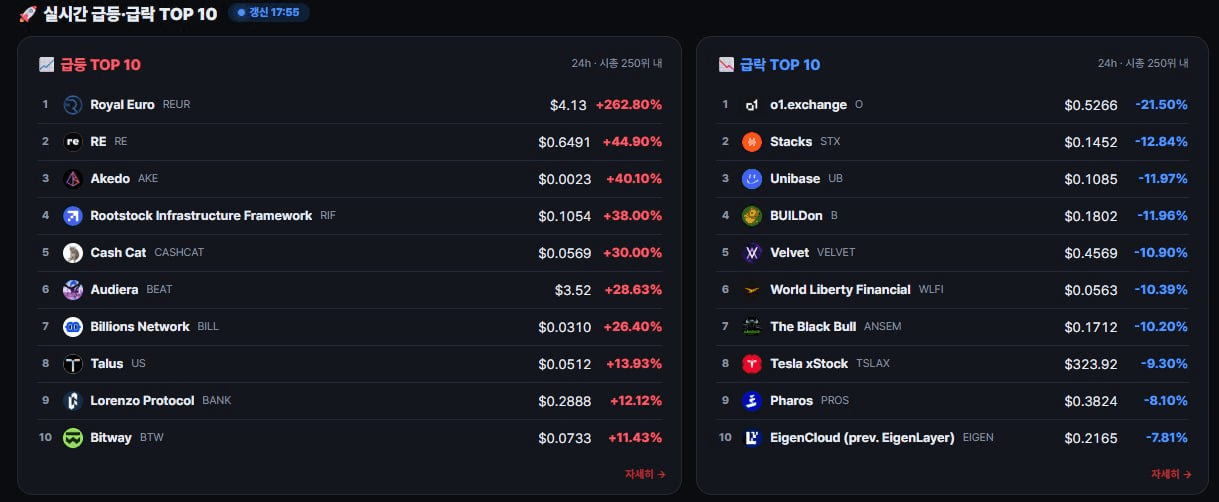Click the Akedo token logo

73,179
